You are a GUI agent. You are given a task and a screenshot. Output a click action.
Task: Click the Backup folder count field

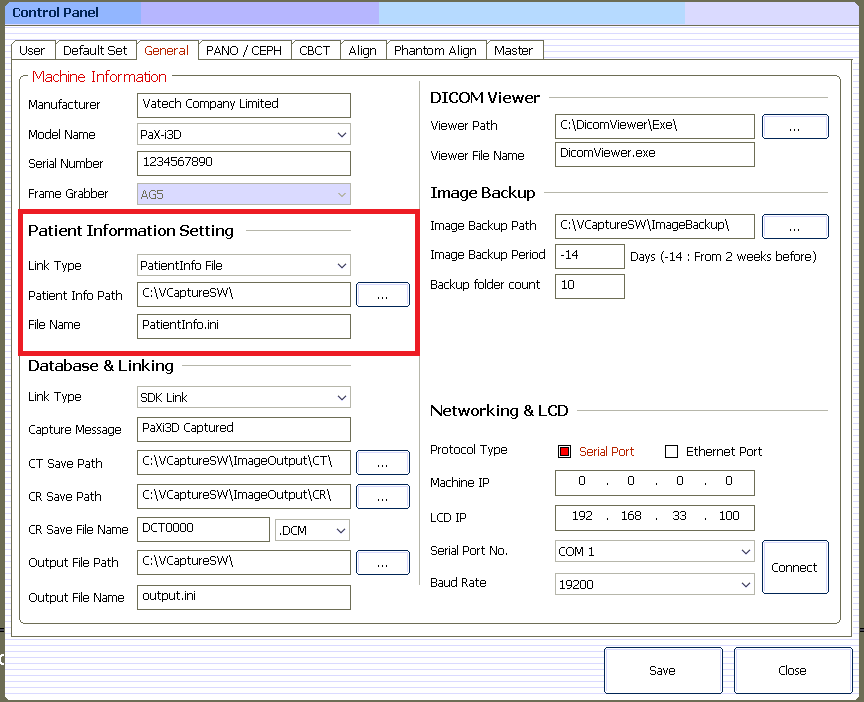[x=590, y=286]
